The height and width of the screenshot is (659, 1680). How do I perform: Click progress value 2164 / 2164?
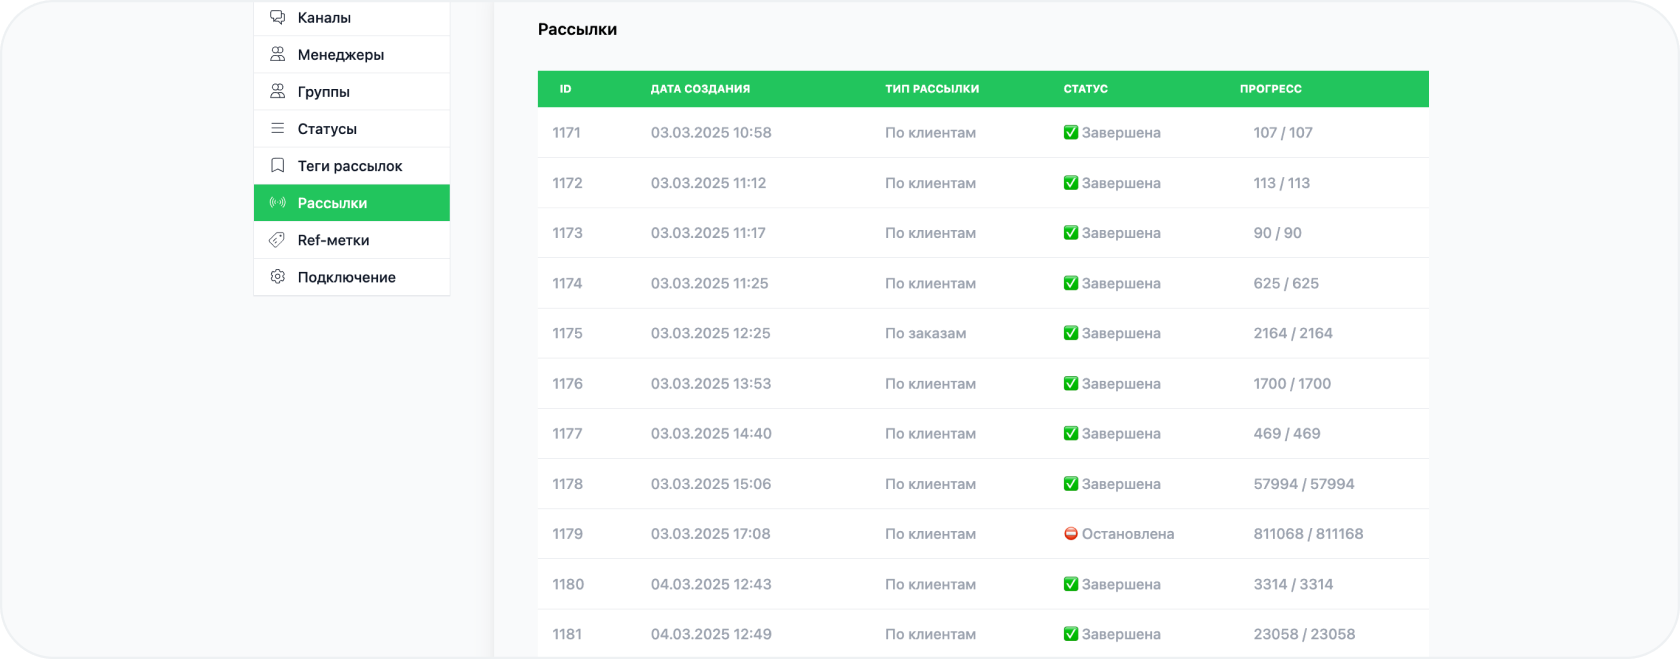tap(1293, 333)
